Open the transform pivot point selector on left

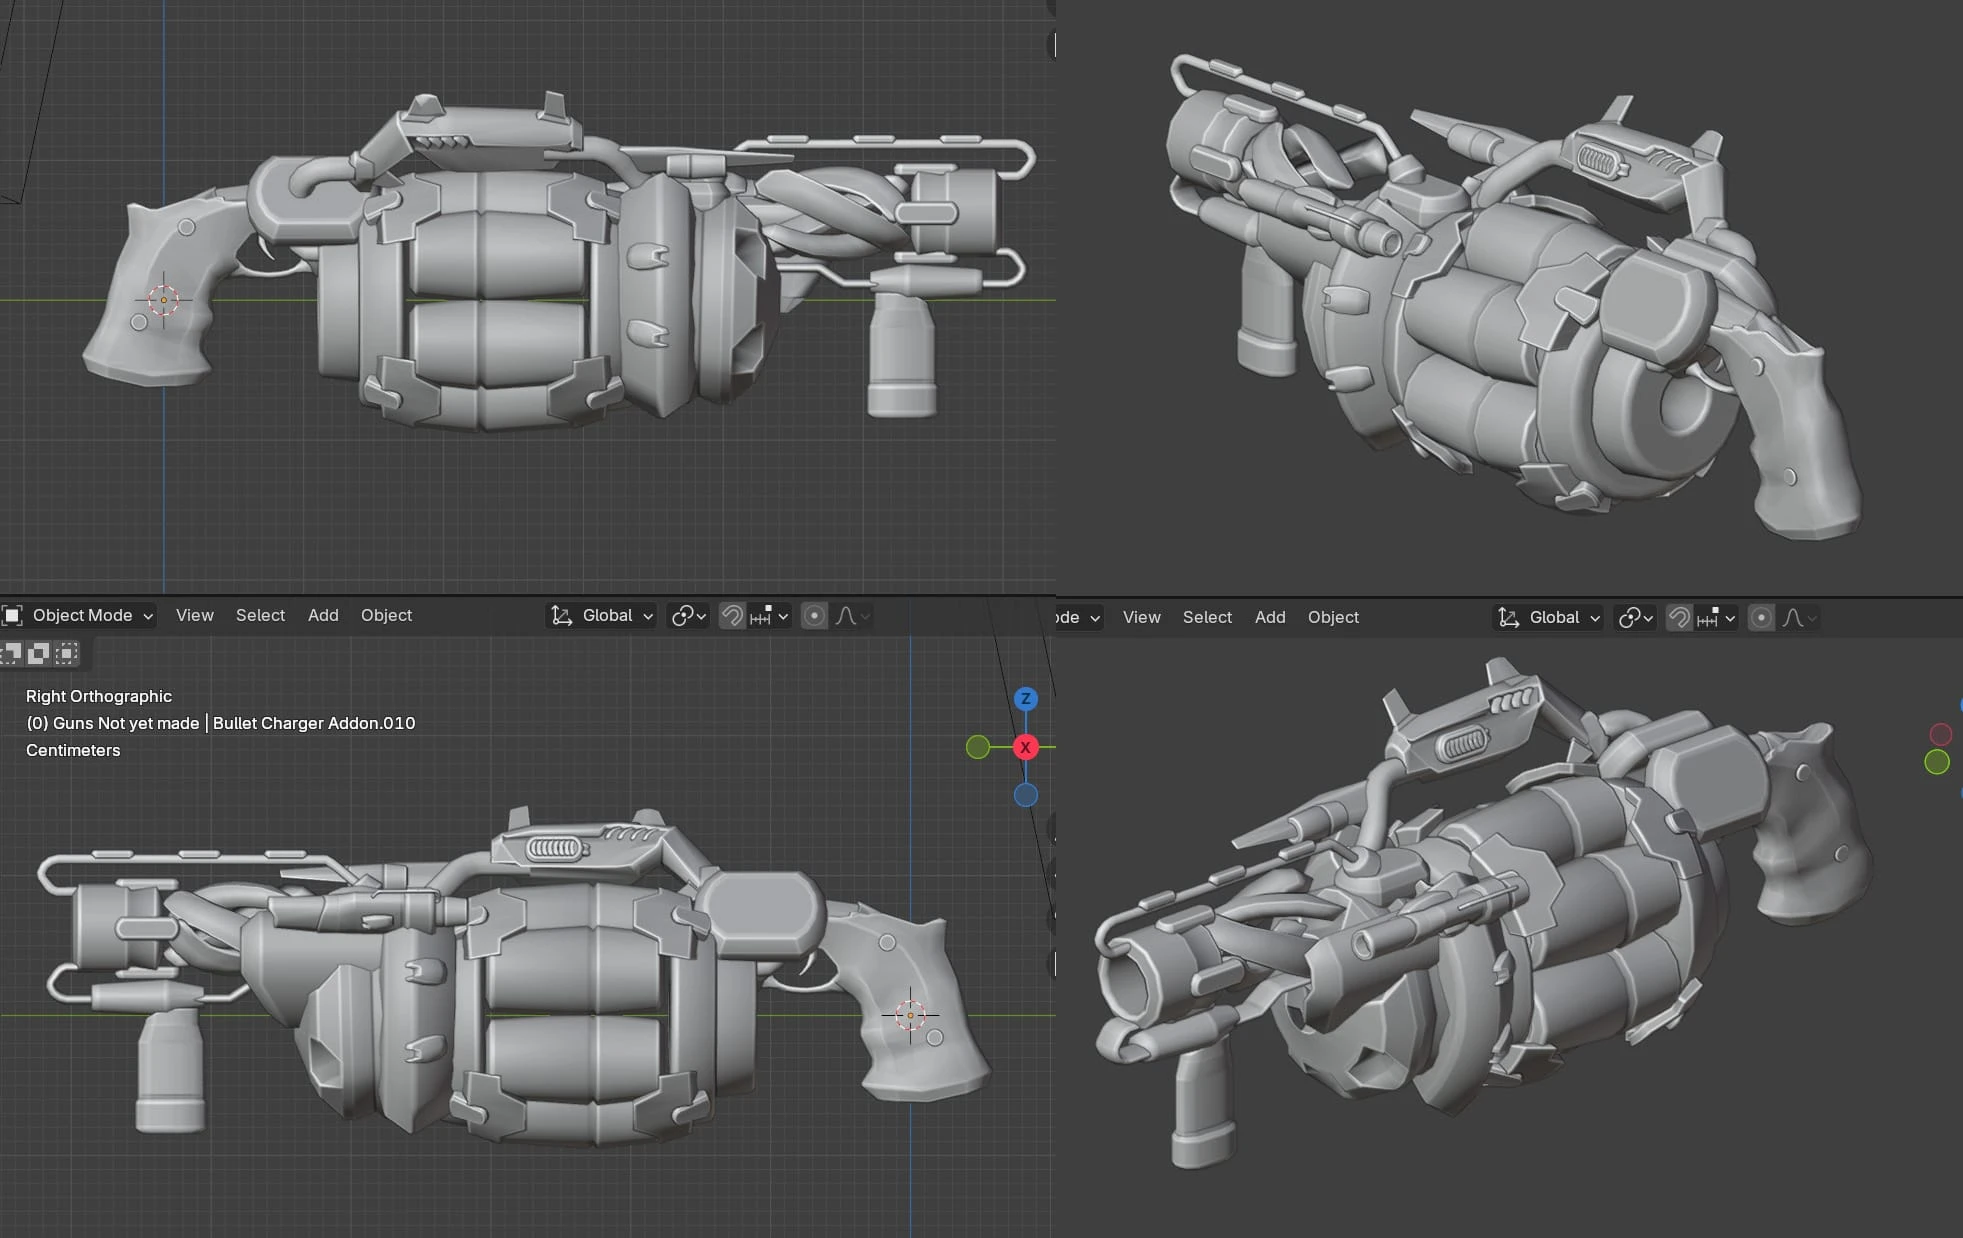coord(688,615)
